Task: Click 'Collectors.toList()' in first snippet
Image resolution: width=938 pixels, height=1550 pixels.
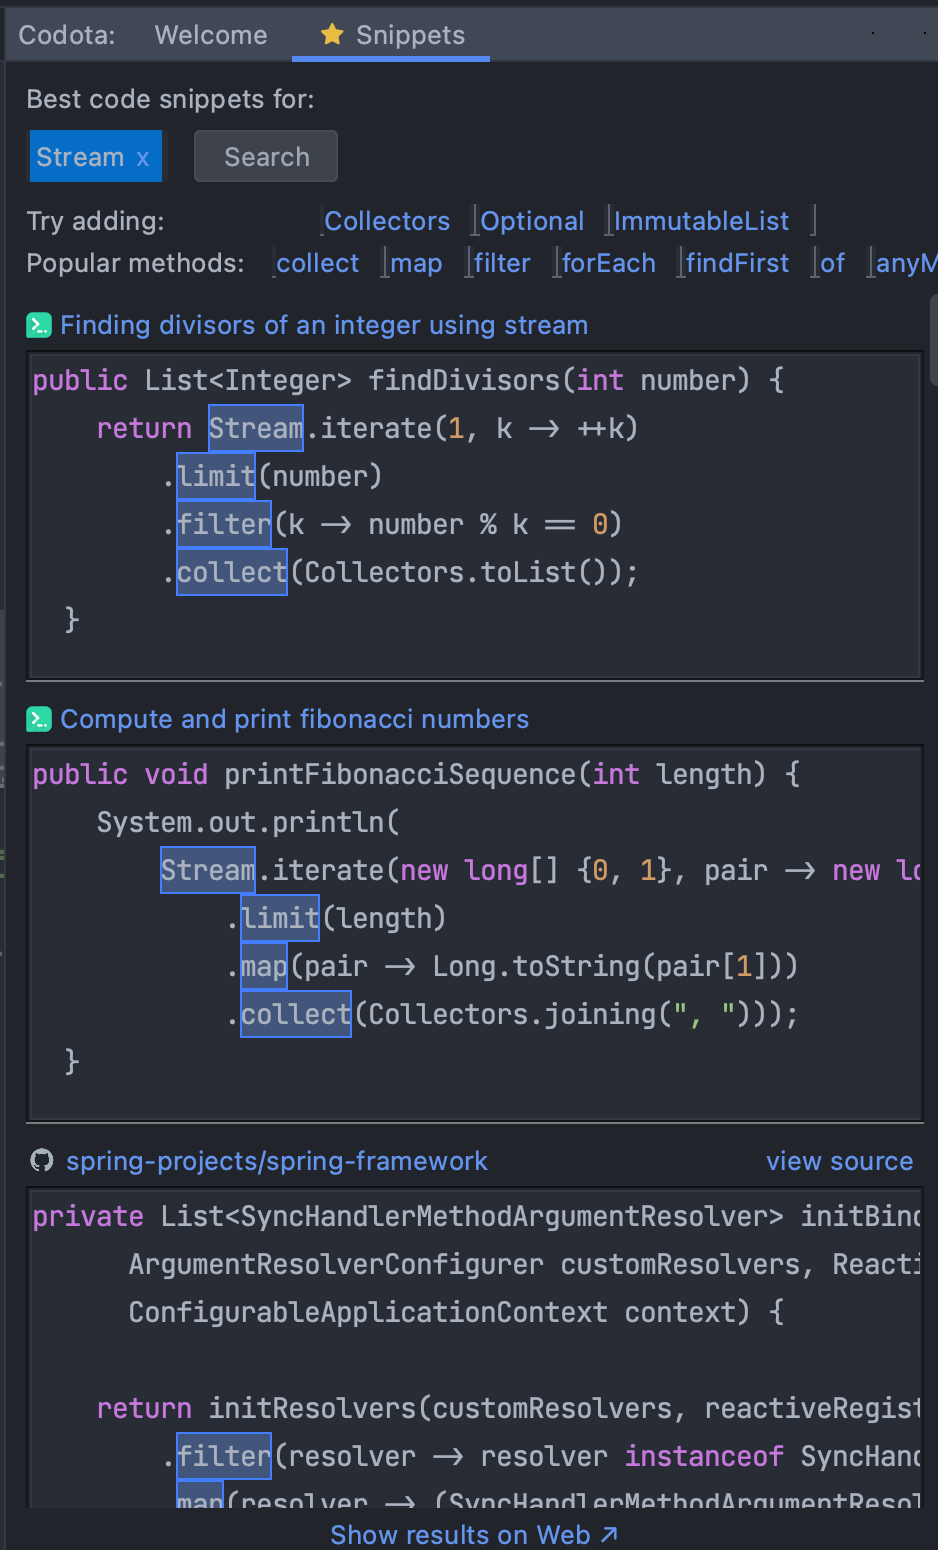Action: (x=455, y=572)
